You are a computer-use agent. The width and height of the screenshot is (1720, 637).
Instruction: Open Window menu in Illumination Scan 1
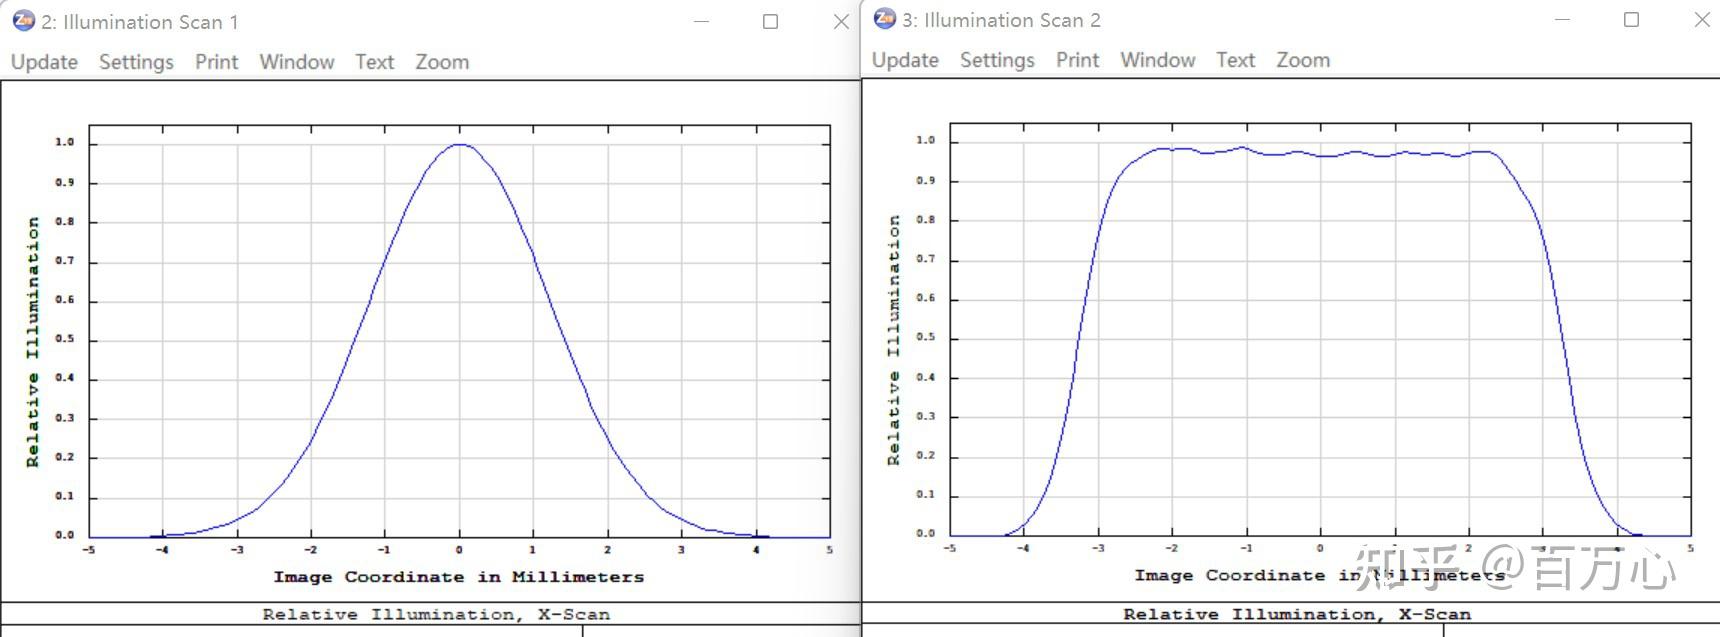click(297, 62)
